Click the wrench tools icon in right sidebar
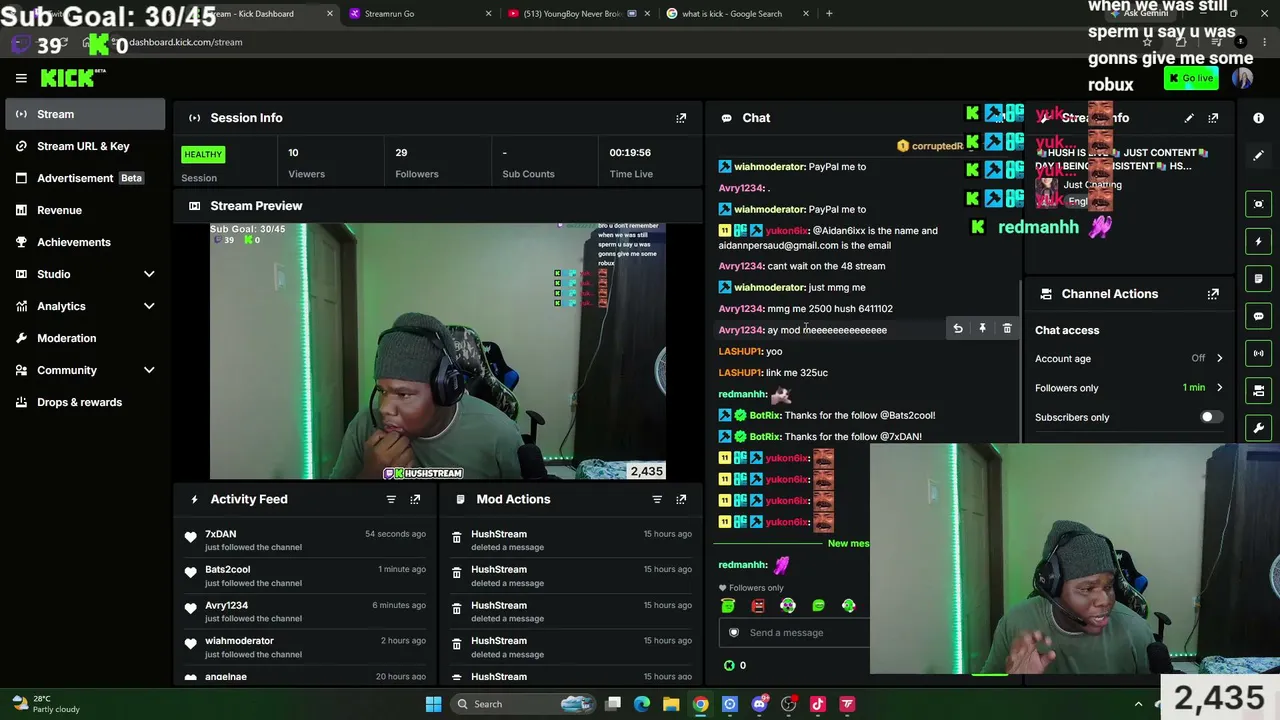 click(1259, 428)
